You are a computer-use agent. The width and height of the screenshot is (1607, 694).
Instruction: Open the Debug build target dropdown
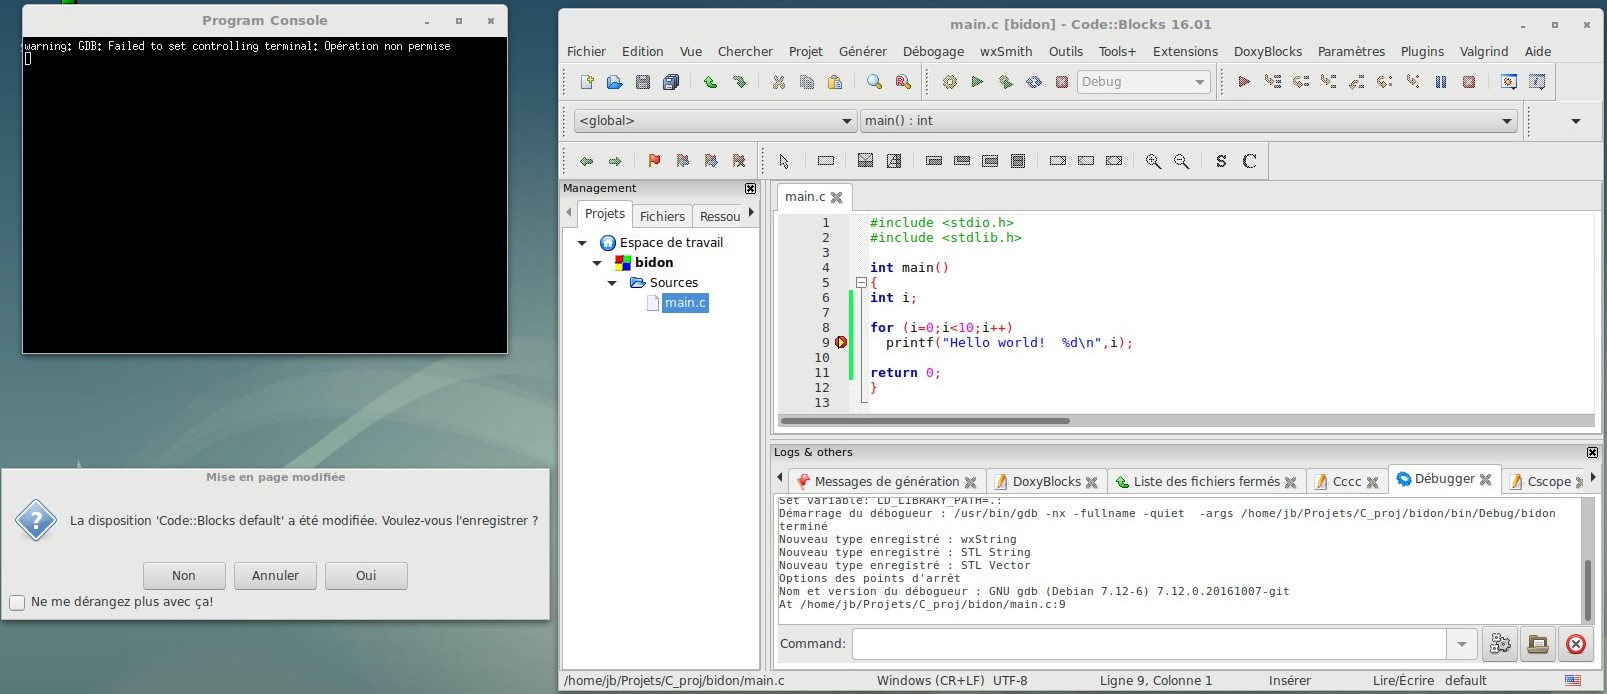(x=1143, y=82)
